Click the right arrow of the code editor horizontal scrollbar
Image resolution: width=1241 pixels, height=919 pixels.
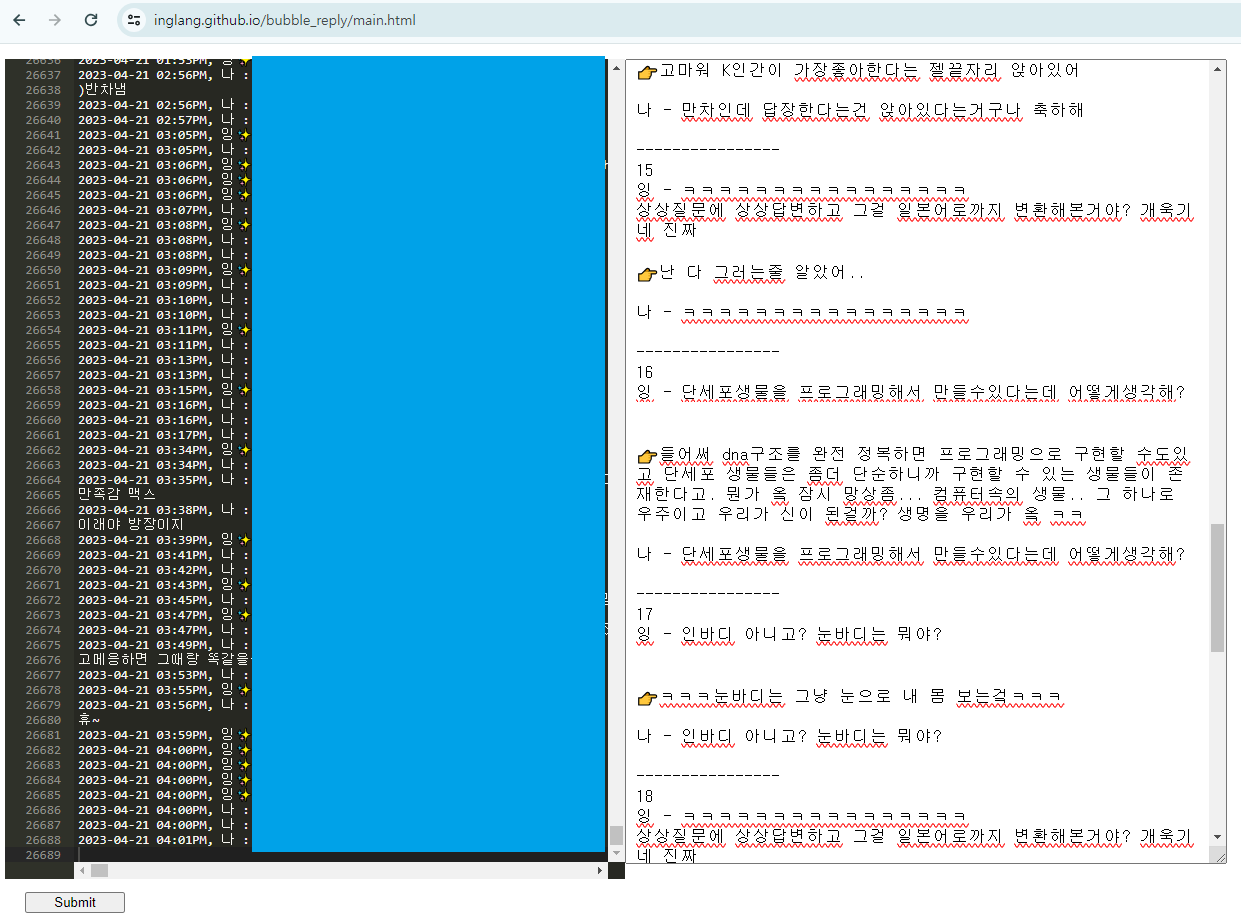pos(600,871)
